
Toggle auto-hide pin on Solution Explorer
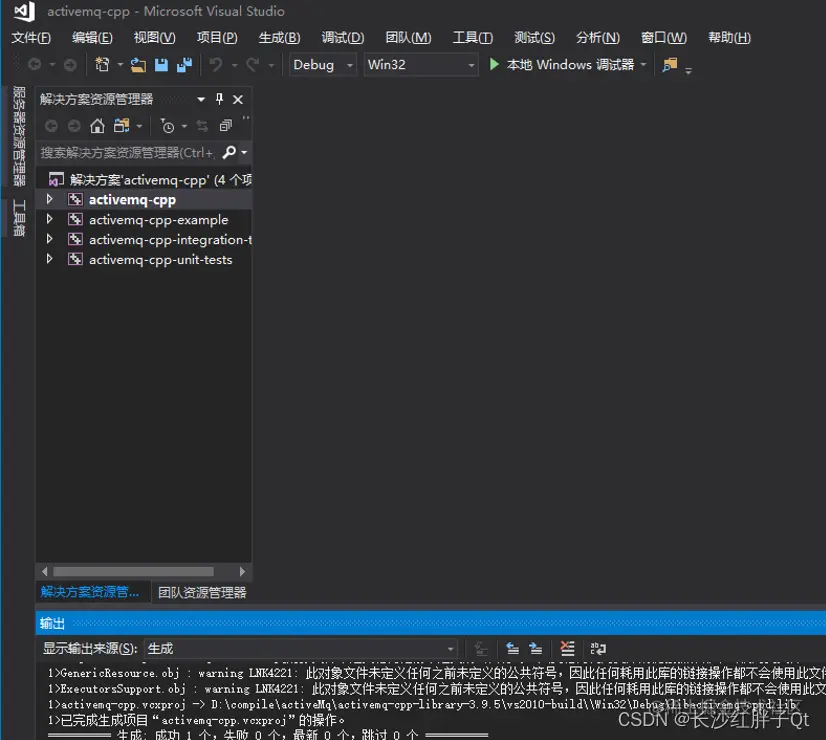220,99
